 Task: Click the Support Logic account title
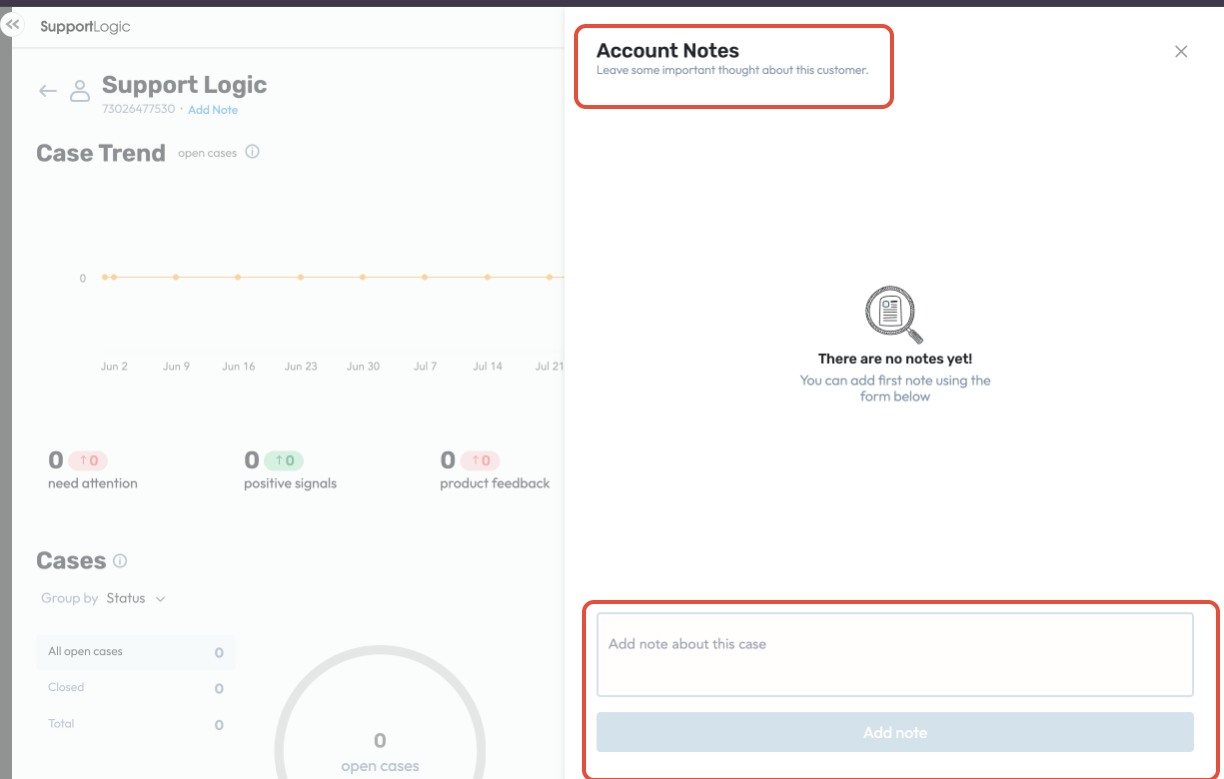[185, 86]
